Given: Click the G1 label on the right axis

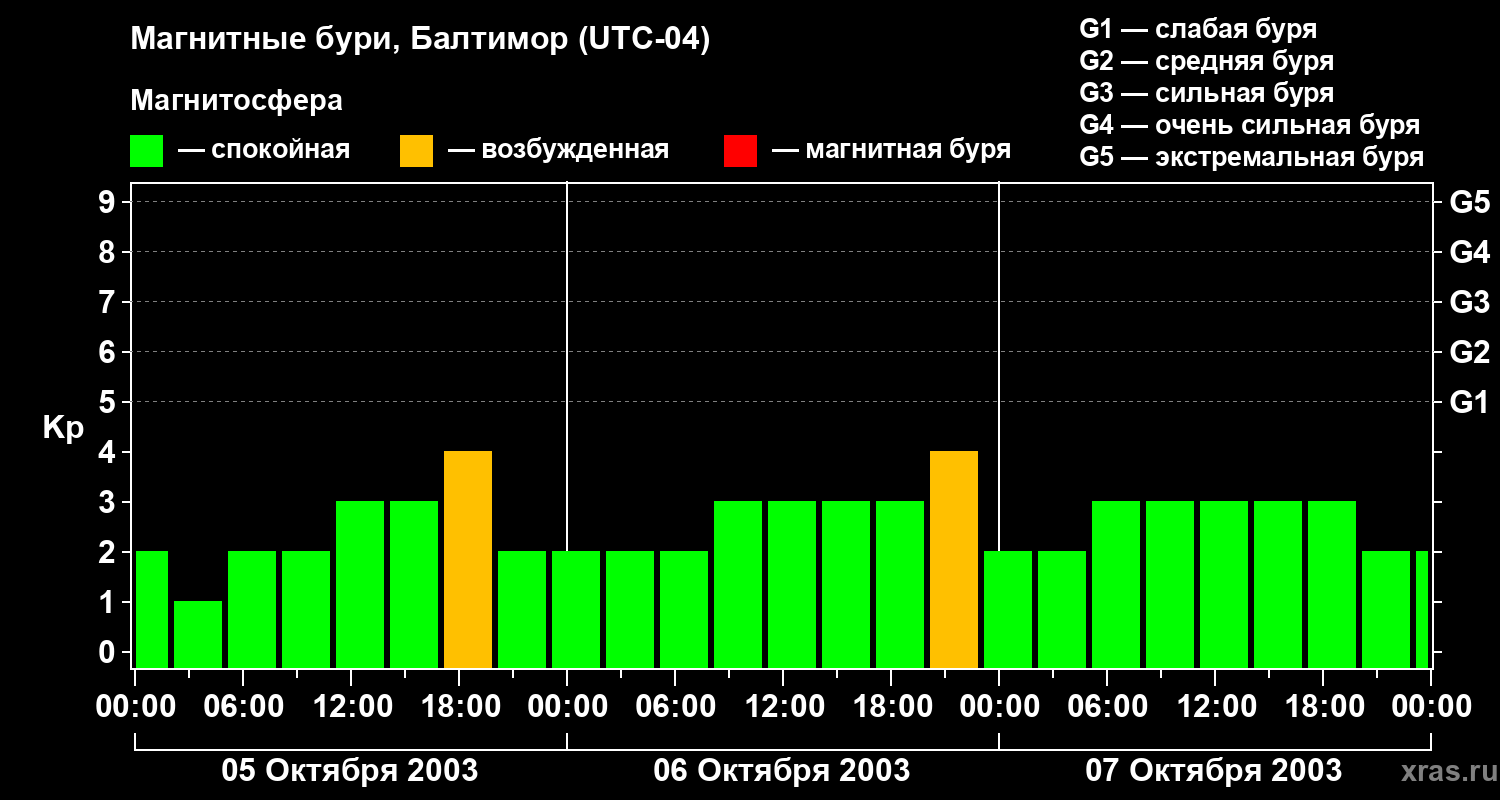Looking at the screenshot, I should pos(1469,402).
